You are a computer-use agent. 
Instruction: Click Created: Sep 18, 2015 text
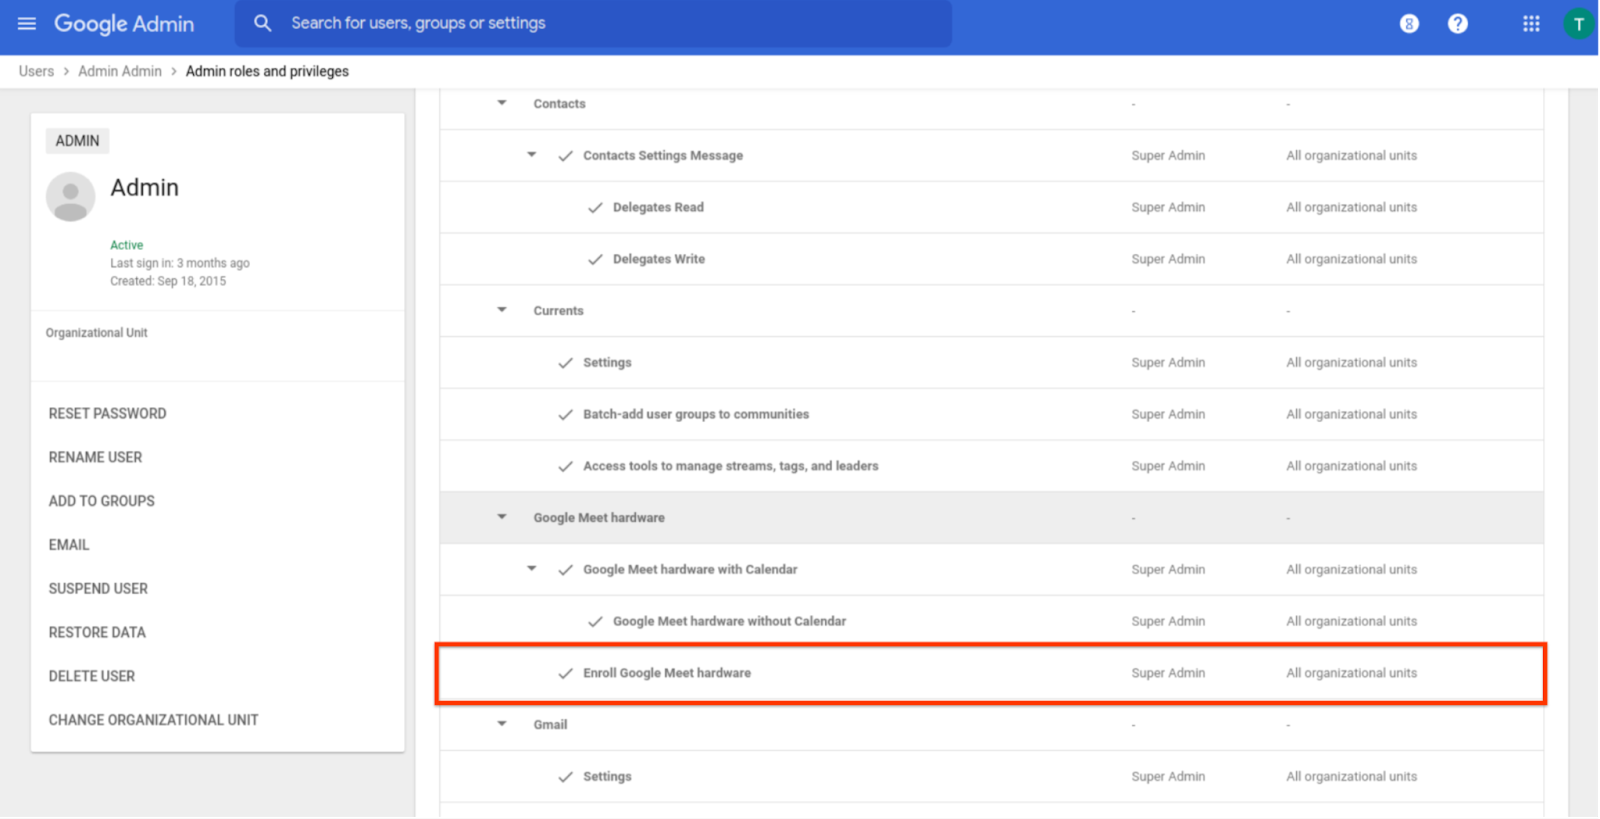point(168,281)
